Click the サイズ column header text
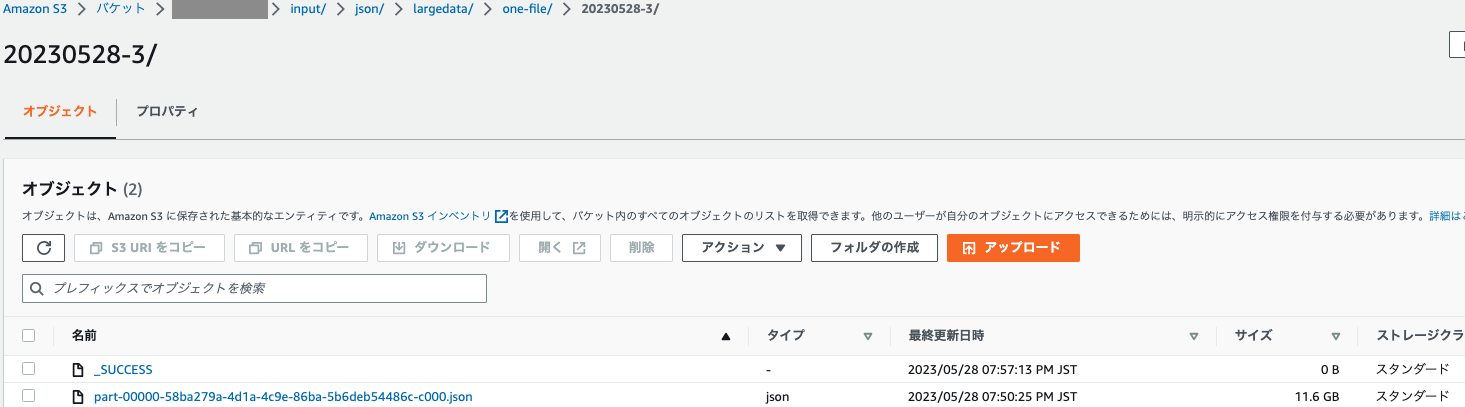The width and height of the screenshot is (1465, 407). pyautogui.click(x=1254, y=336)
